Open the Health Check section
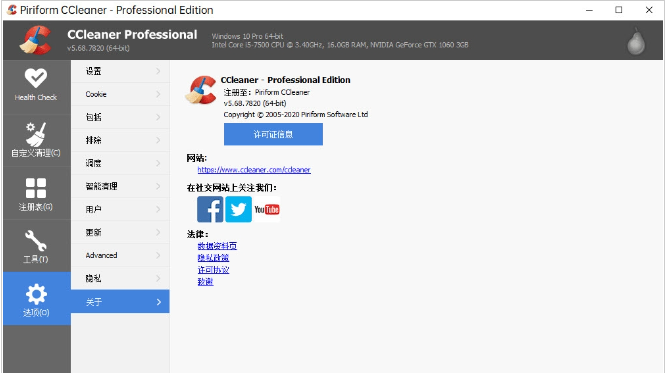The width and height of the screenshot is (671, 373). pos(36,86)
